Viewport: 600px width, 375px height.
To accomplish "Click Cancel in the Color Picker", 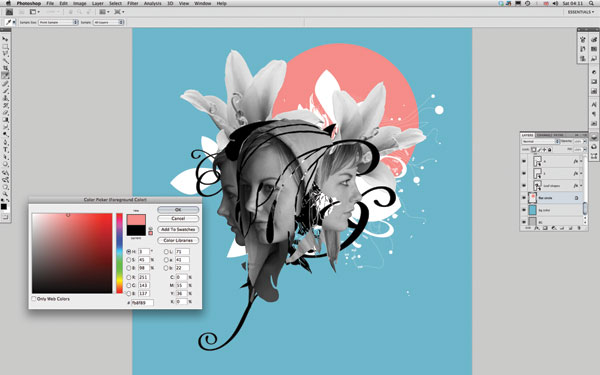I will tap(178, 218).
